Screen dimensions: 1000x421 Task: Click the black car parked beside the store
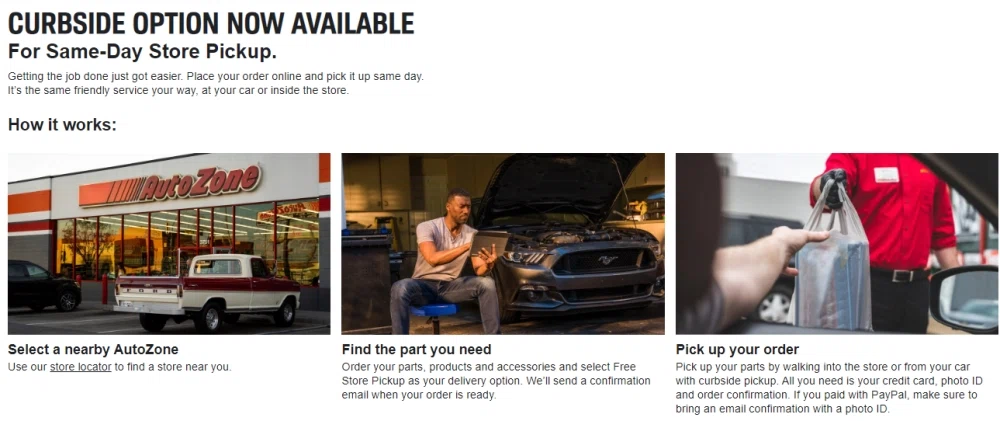[x=44, y=285]
